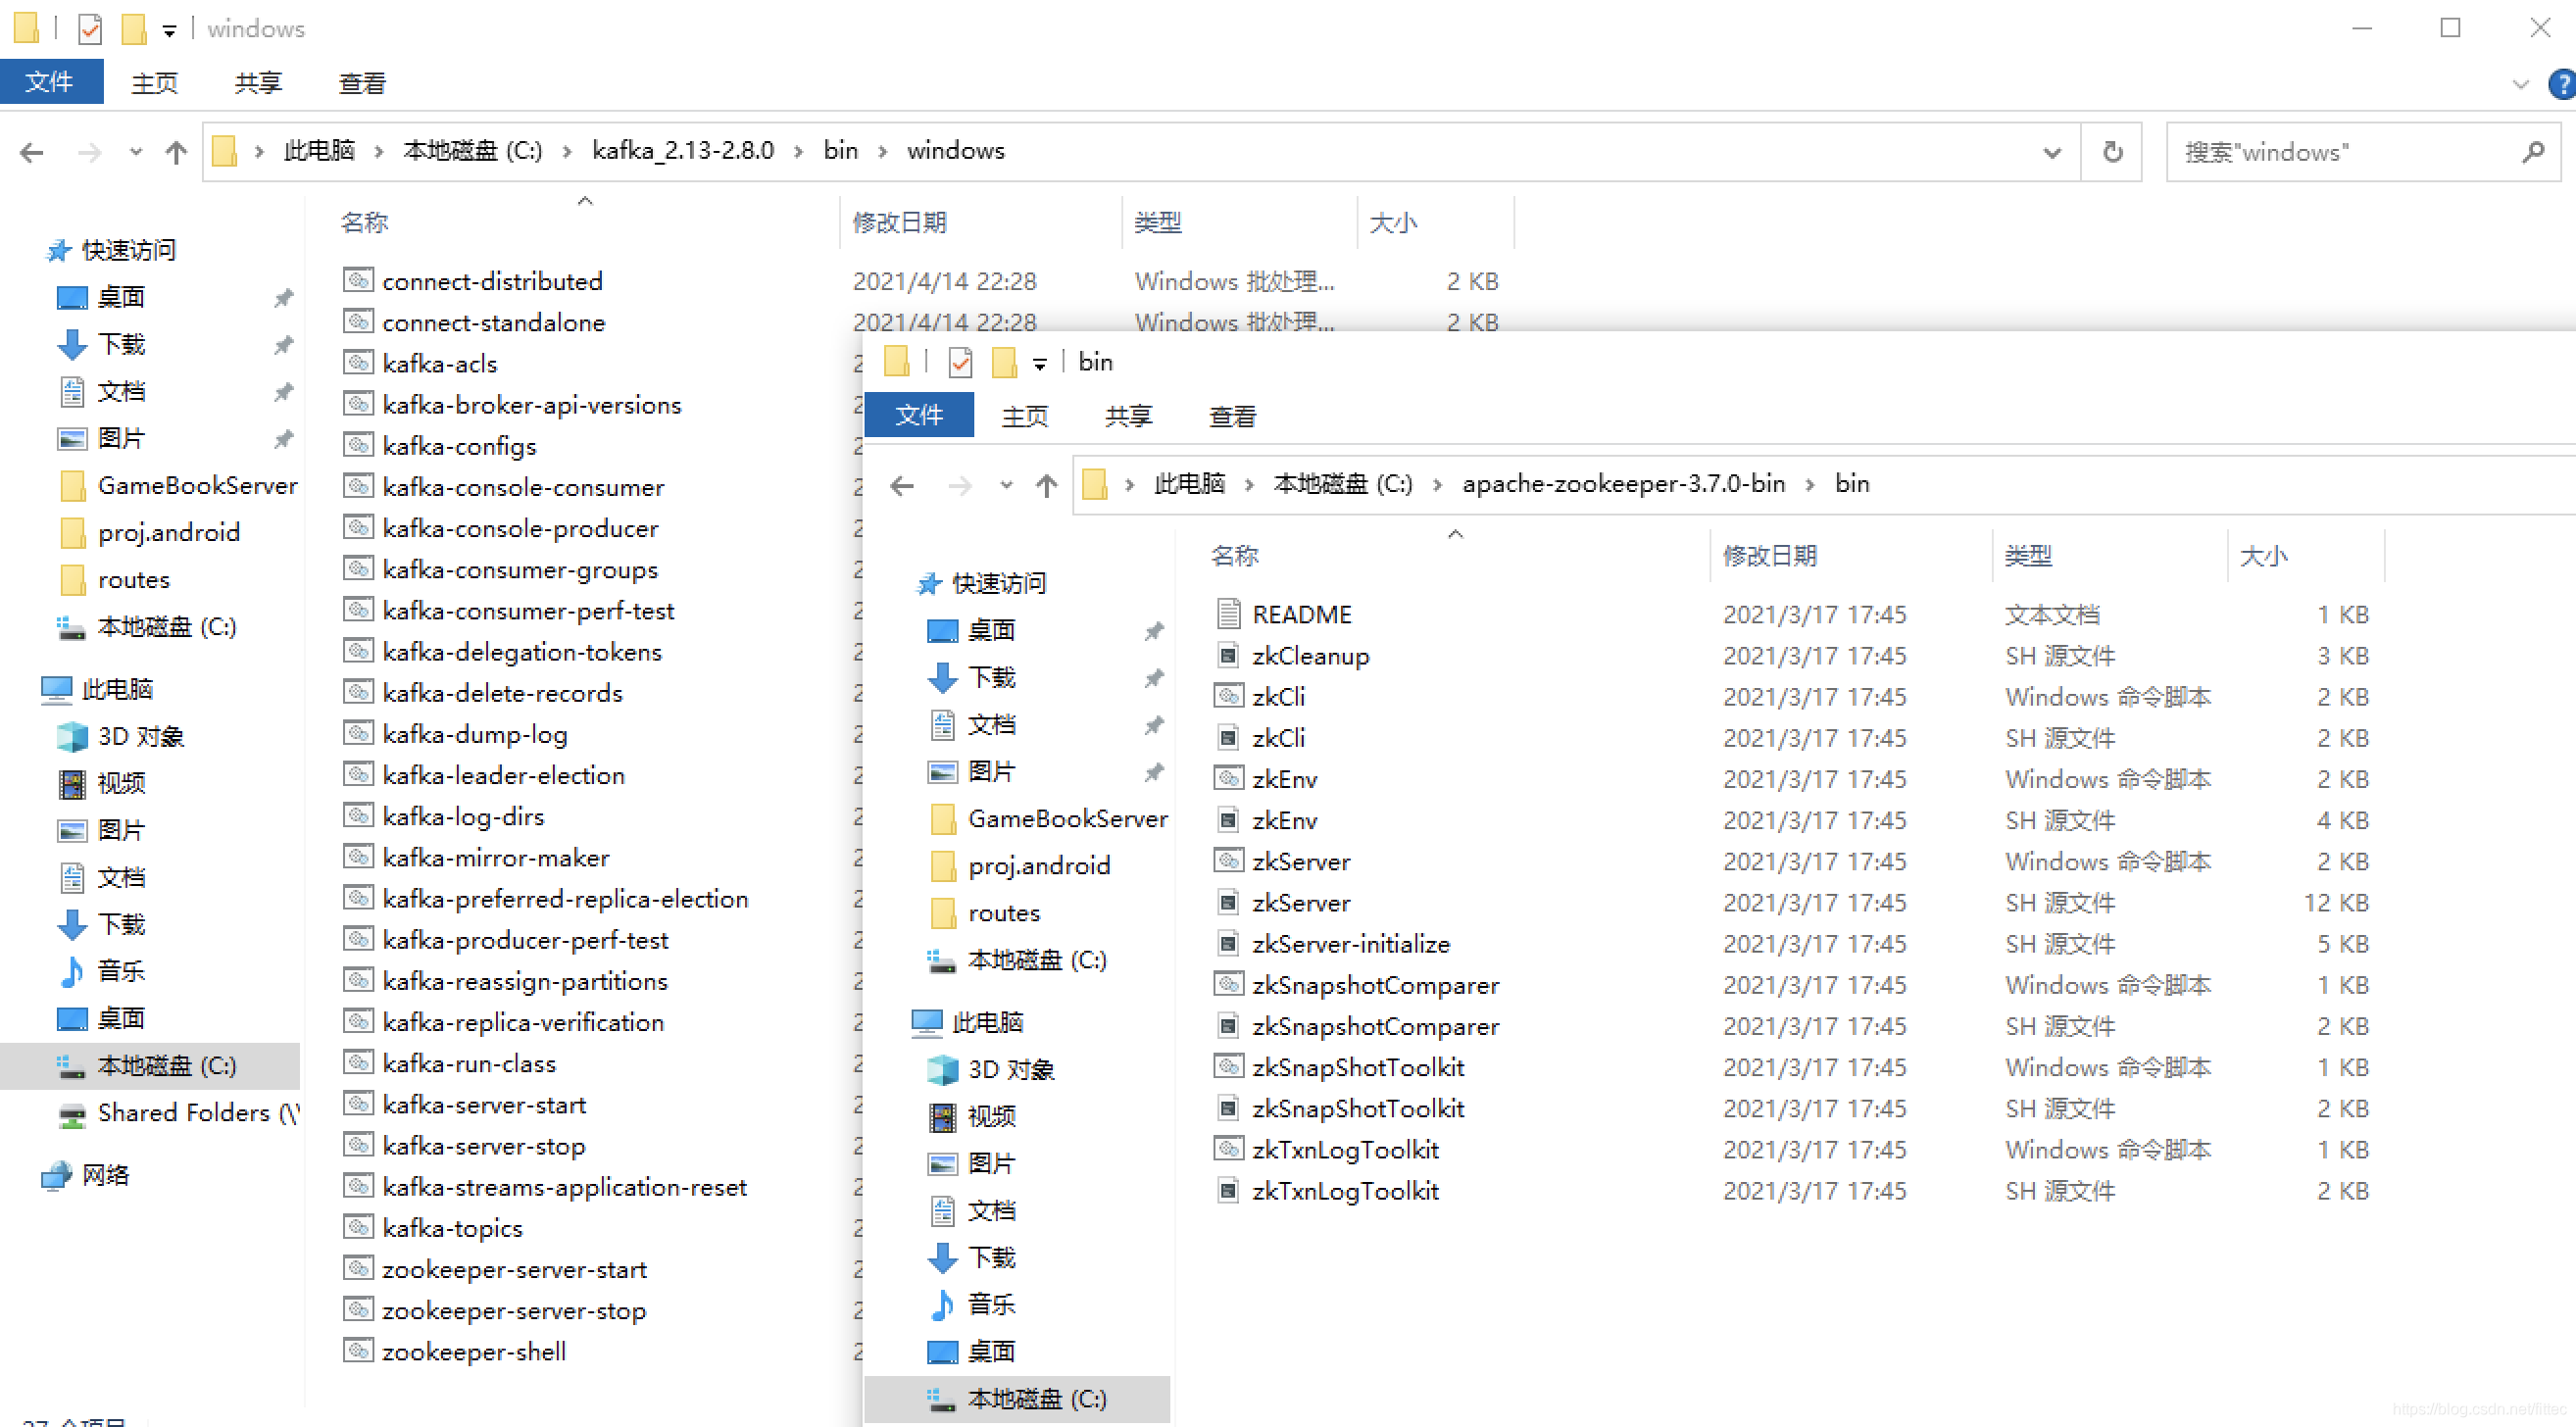
Task: Select zkTxnLogToolkit SH source file row
Action: click(1791, 1191)
